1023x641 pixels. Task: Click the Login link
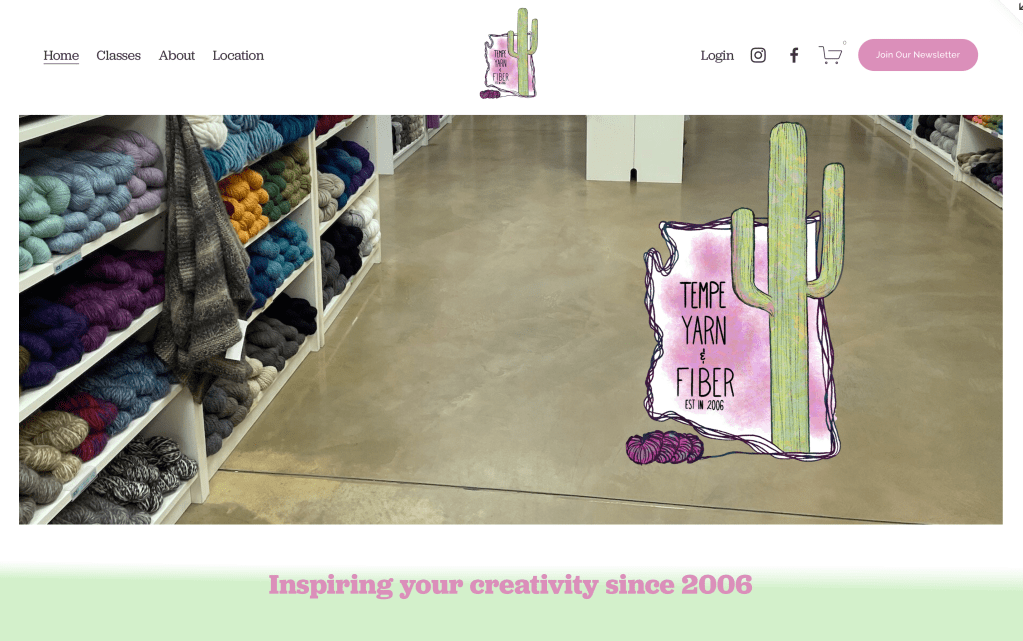click(x=717, y=55)
